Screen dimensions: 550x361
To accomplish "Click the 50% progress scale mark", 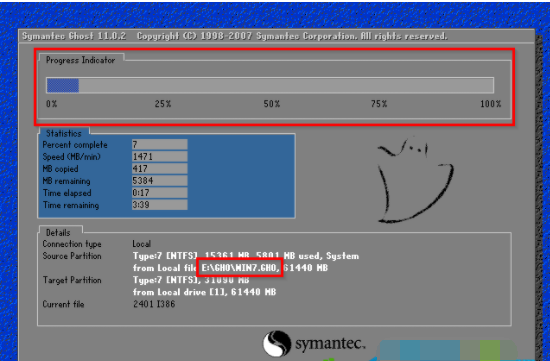I will coord(271,104).
